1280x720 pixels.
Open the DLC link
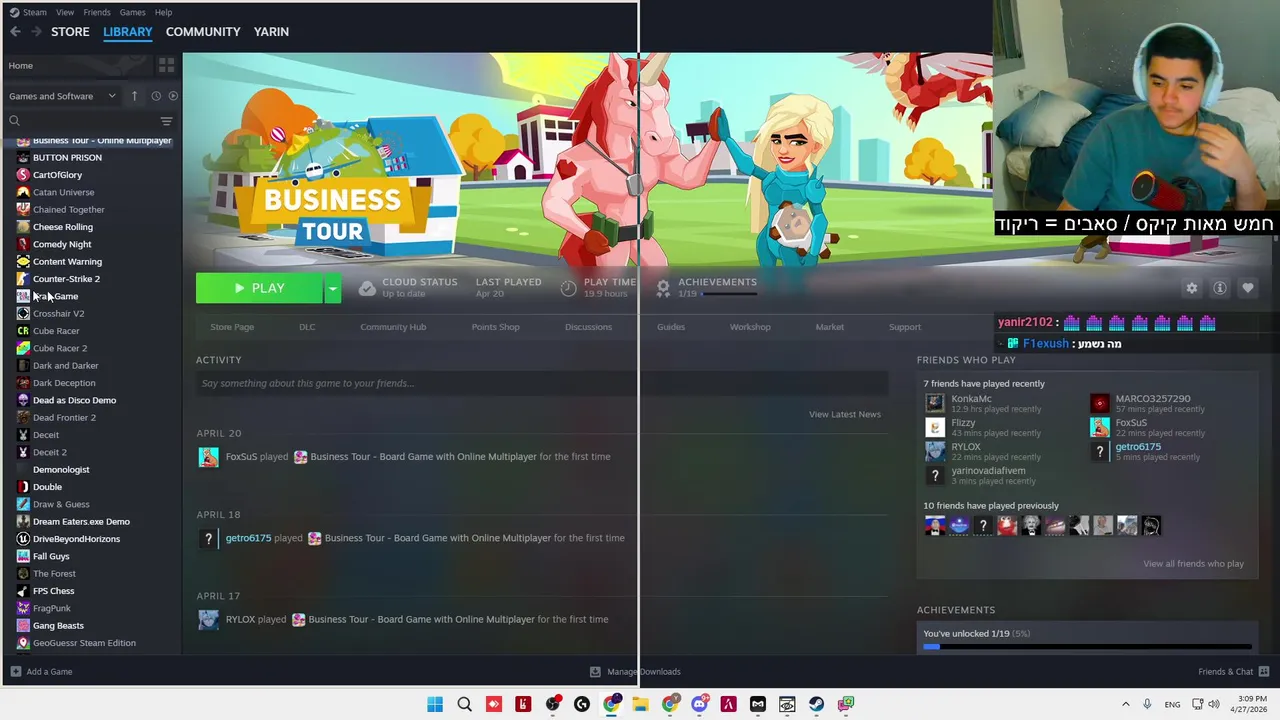point(307,327)
